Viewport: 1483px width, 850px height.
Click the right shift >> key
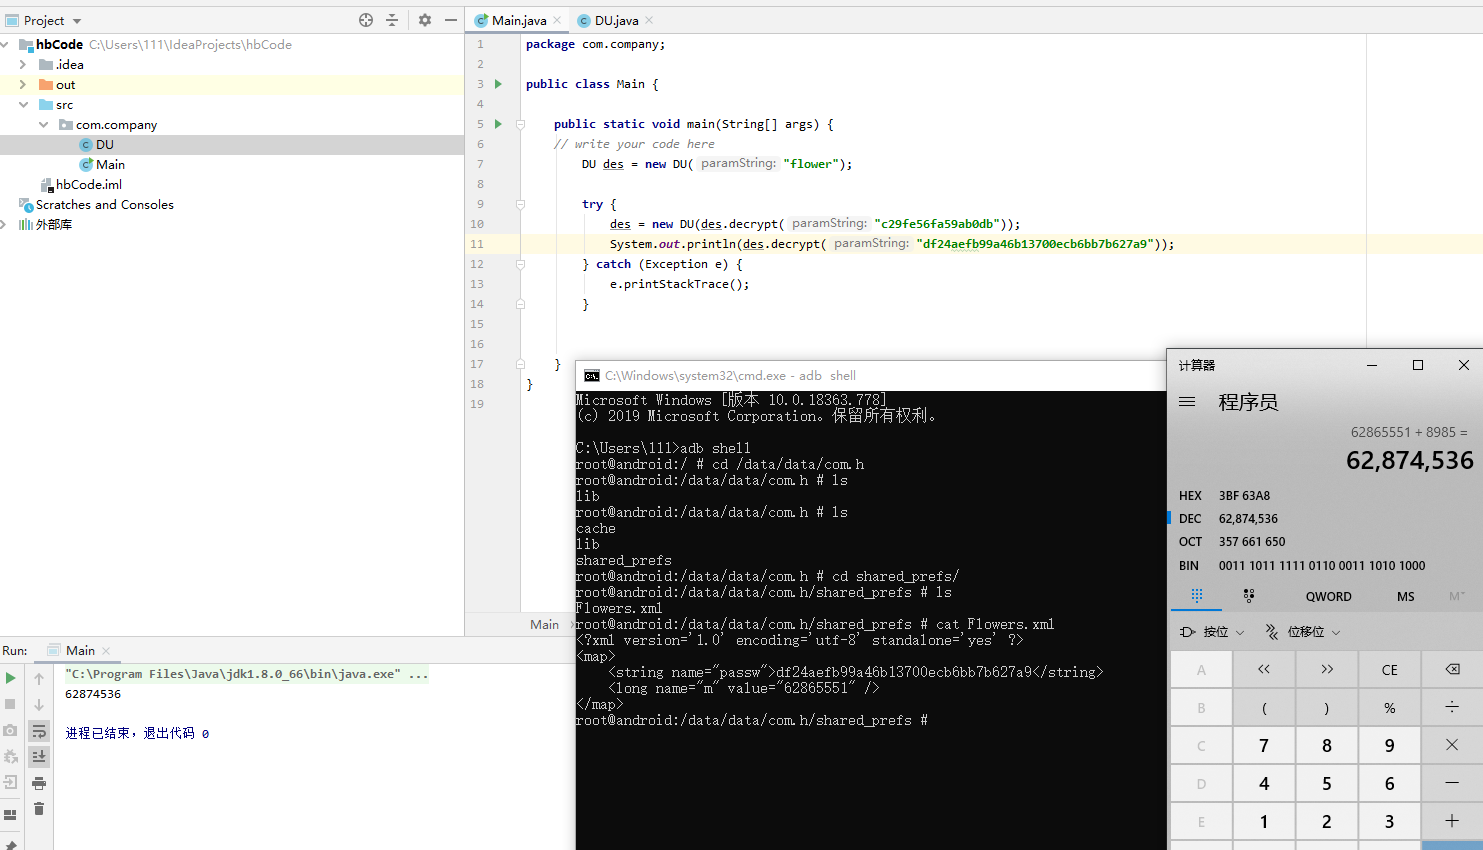pos(1327,669)
